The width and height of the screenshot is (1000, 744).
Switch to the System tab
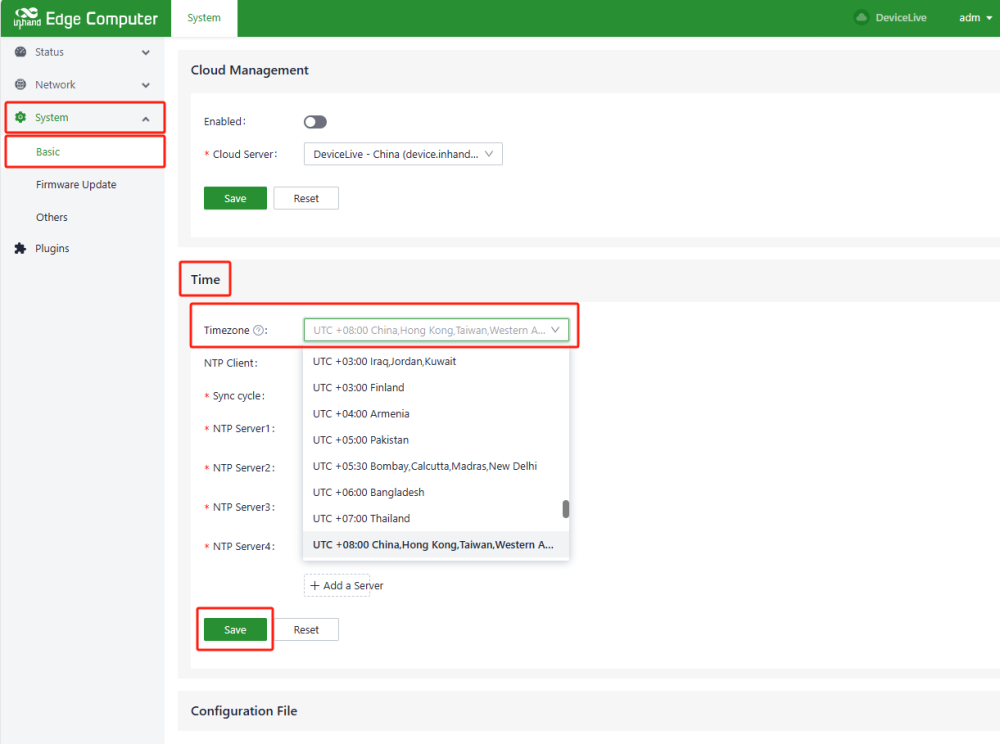pos(204,18)
